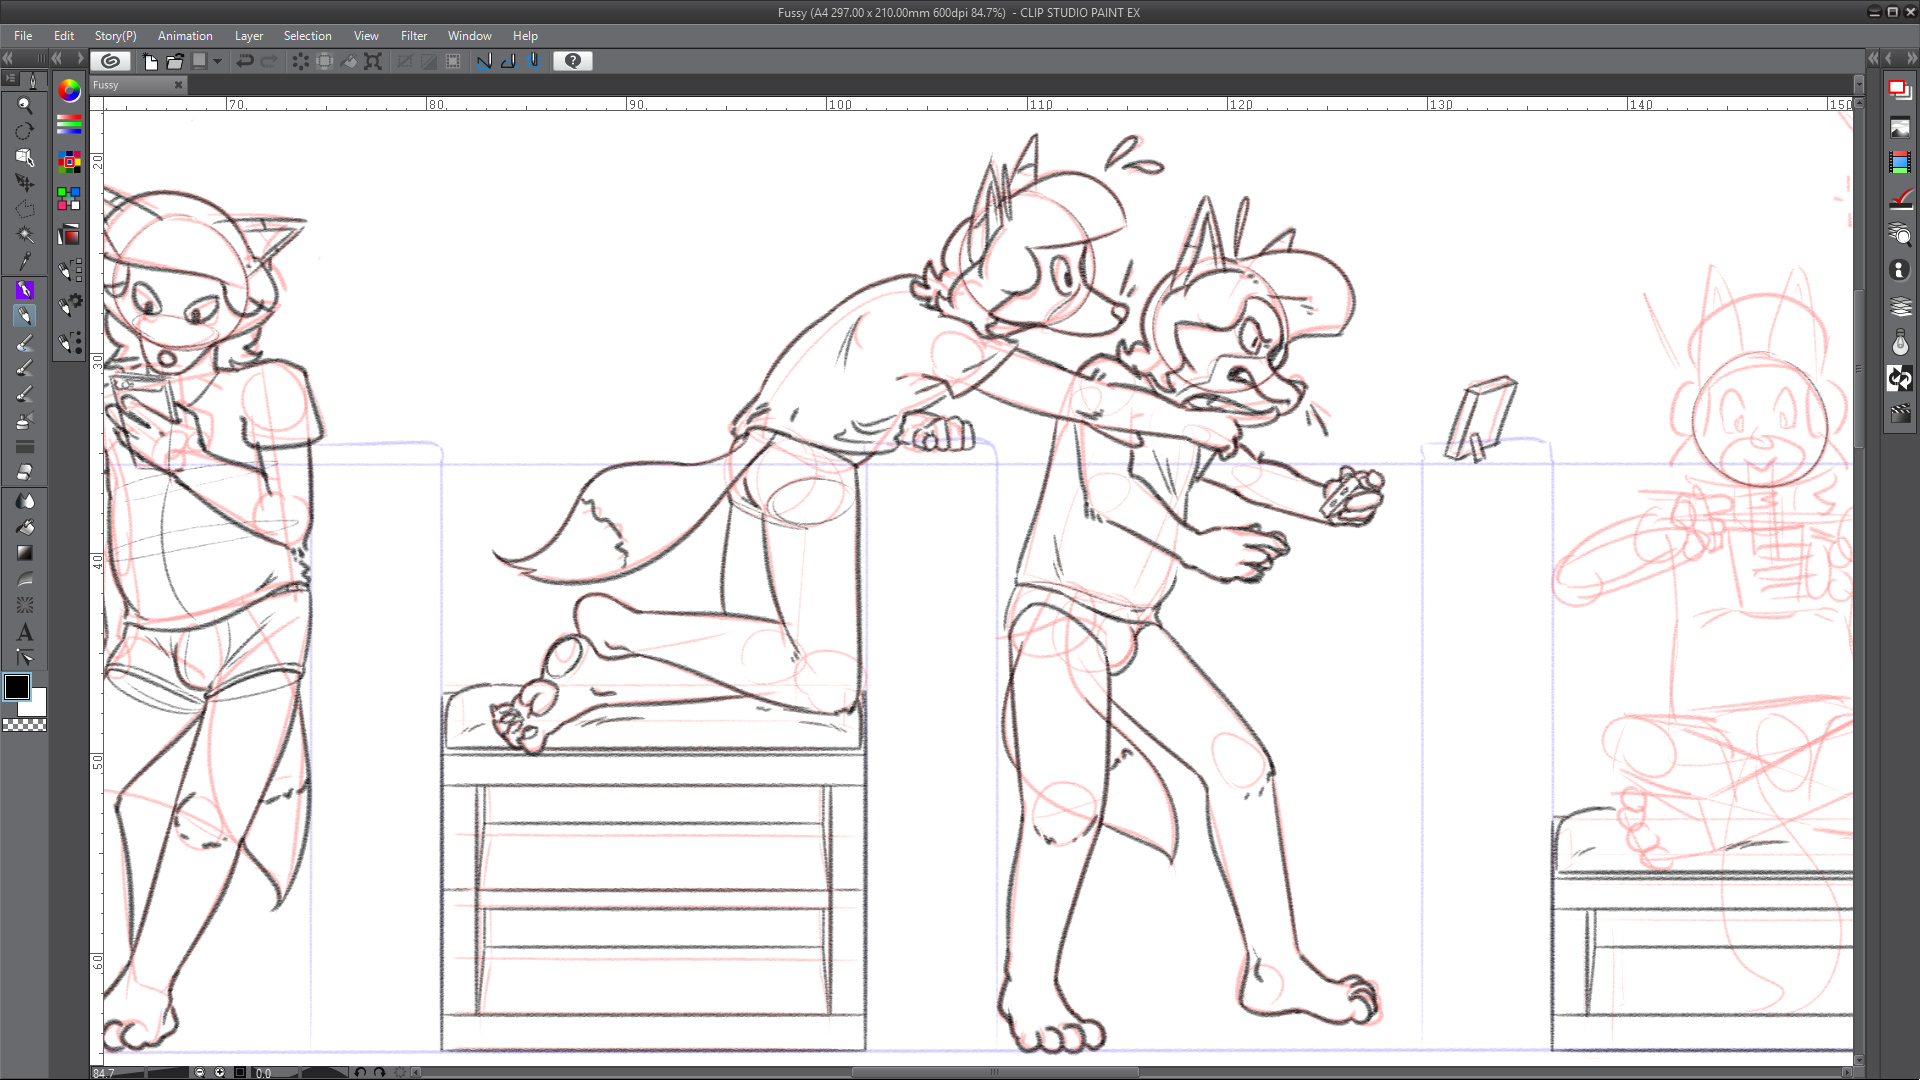Toggle snap to grid
The height and width of the screenshot is (1080, 1920).
click(x=534, y=61)
